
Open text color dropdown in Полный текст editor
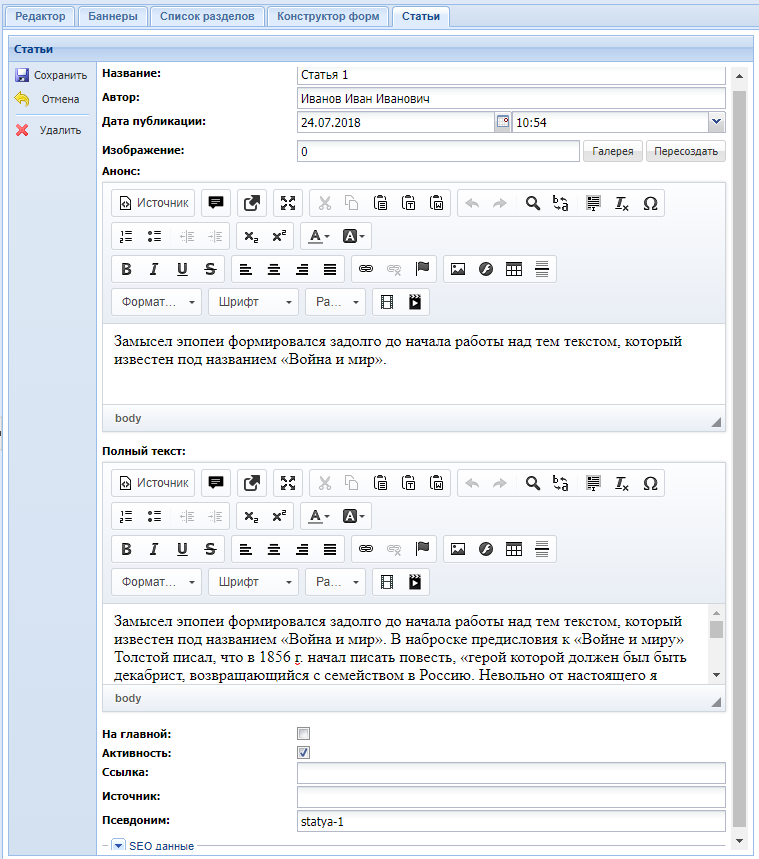318,516
